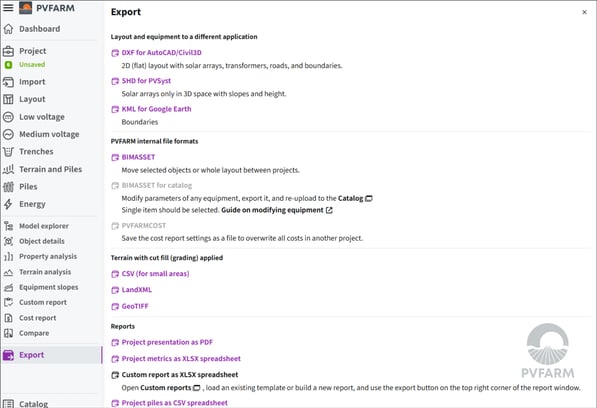Click the Terrain and Piles icon
The height and width of the screenshot is (408, 597).
[x=8, y=169]
